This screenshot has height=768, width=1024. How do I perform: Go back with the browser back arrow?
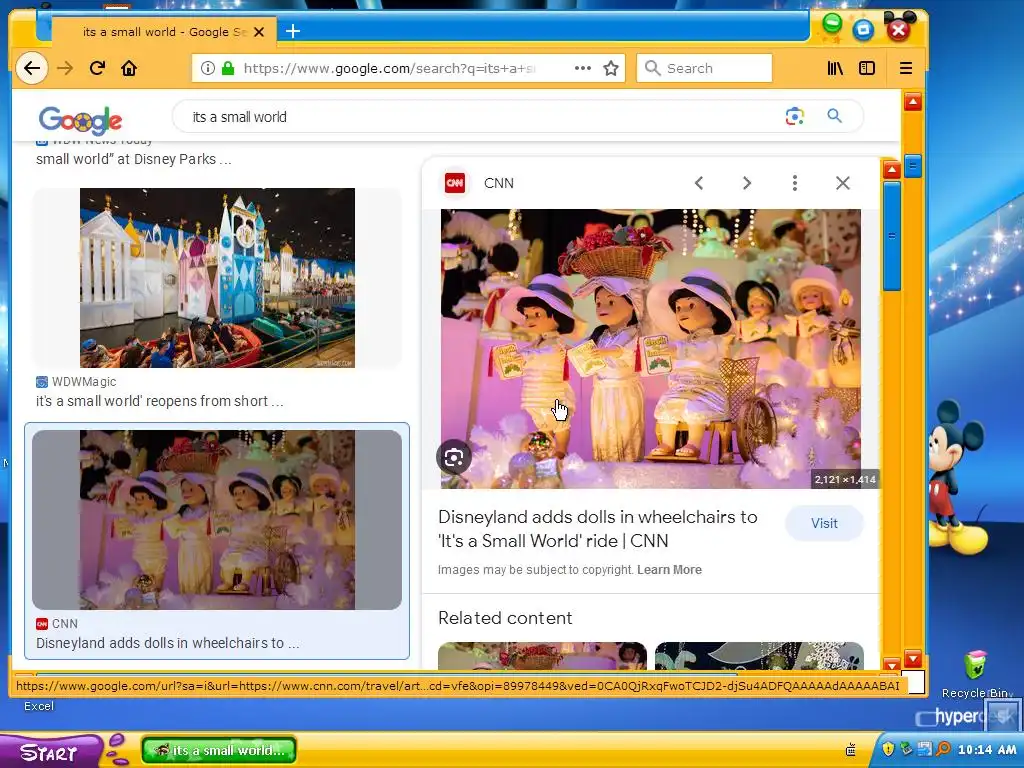31,68
